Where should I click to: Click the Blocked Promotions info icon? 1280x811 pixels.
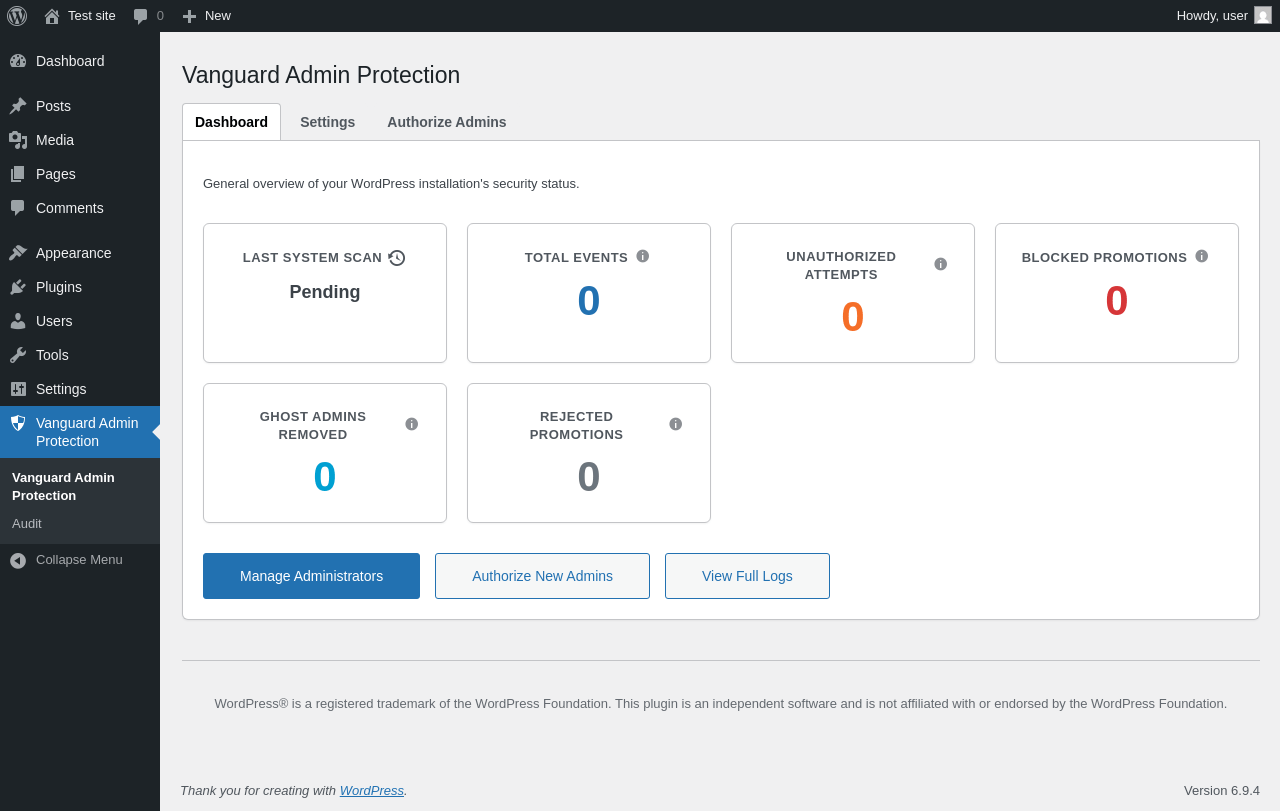1202,256
